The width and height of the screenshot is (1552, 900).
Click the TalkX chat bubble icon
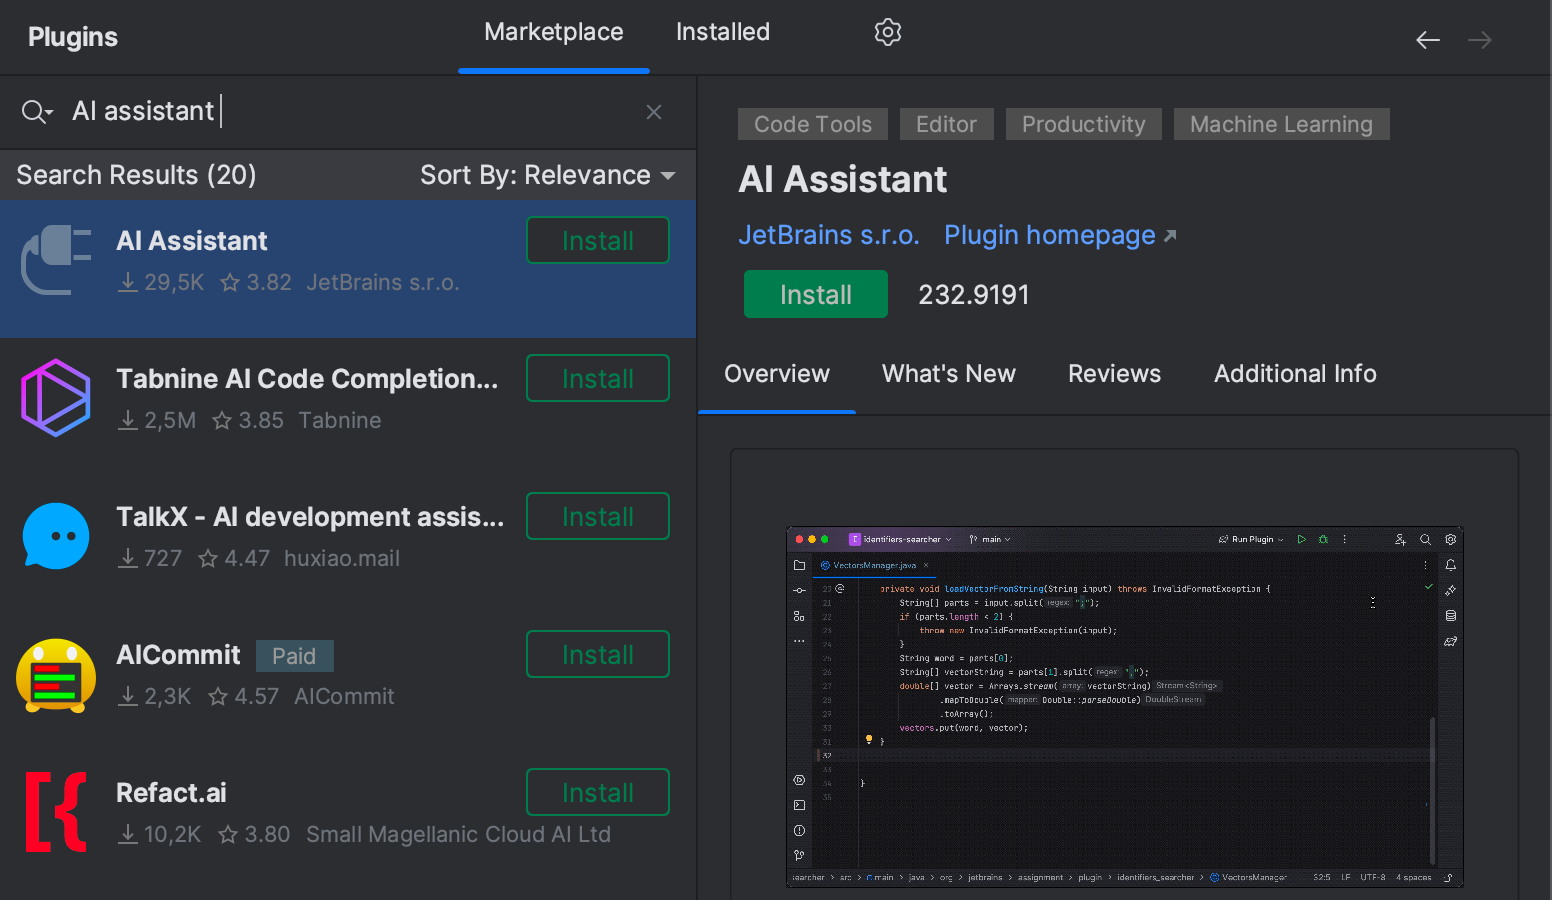pos(56,536)
